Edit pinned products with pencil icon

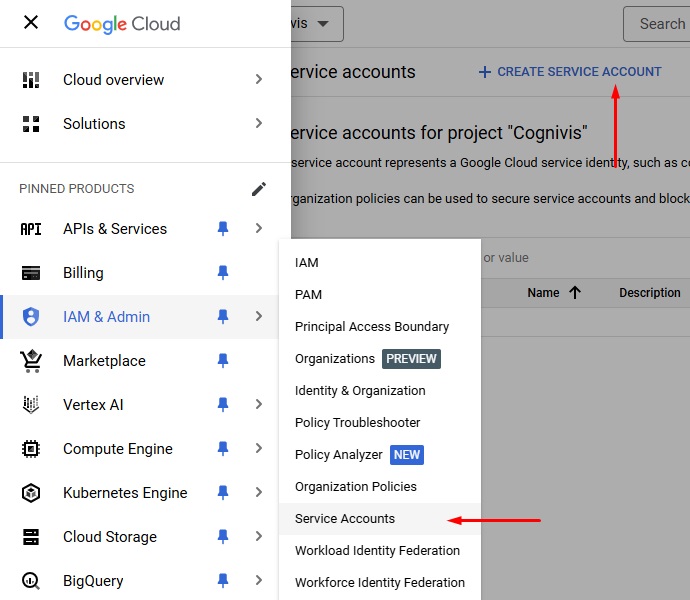click(259, 189)
